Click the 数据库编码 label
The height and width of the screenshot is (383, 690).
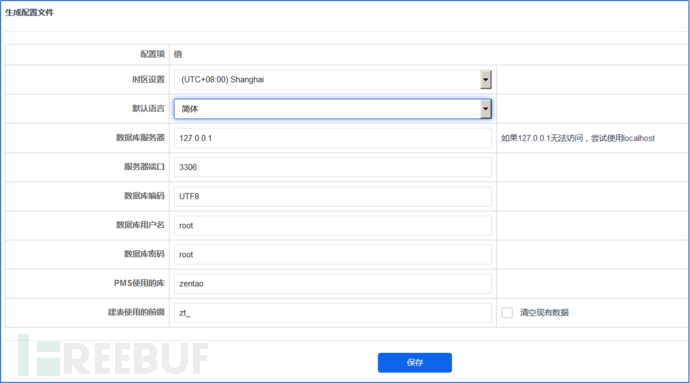tap(144, 196)
